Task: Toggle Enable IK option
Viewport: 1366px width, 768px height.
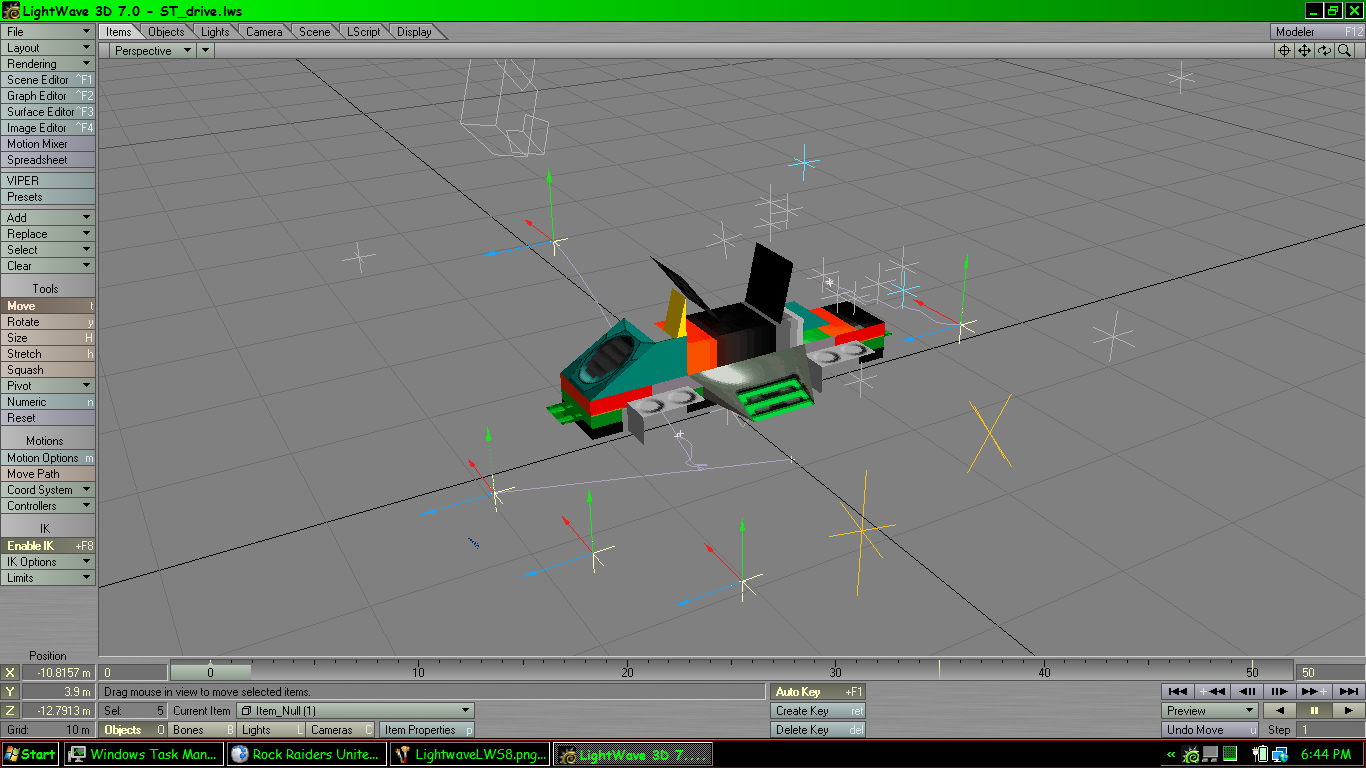Action: coord(48,546)
